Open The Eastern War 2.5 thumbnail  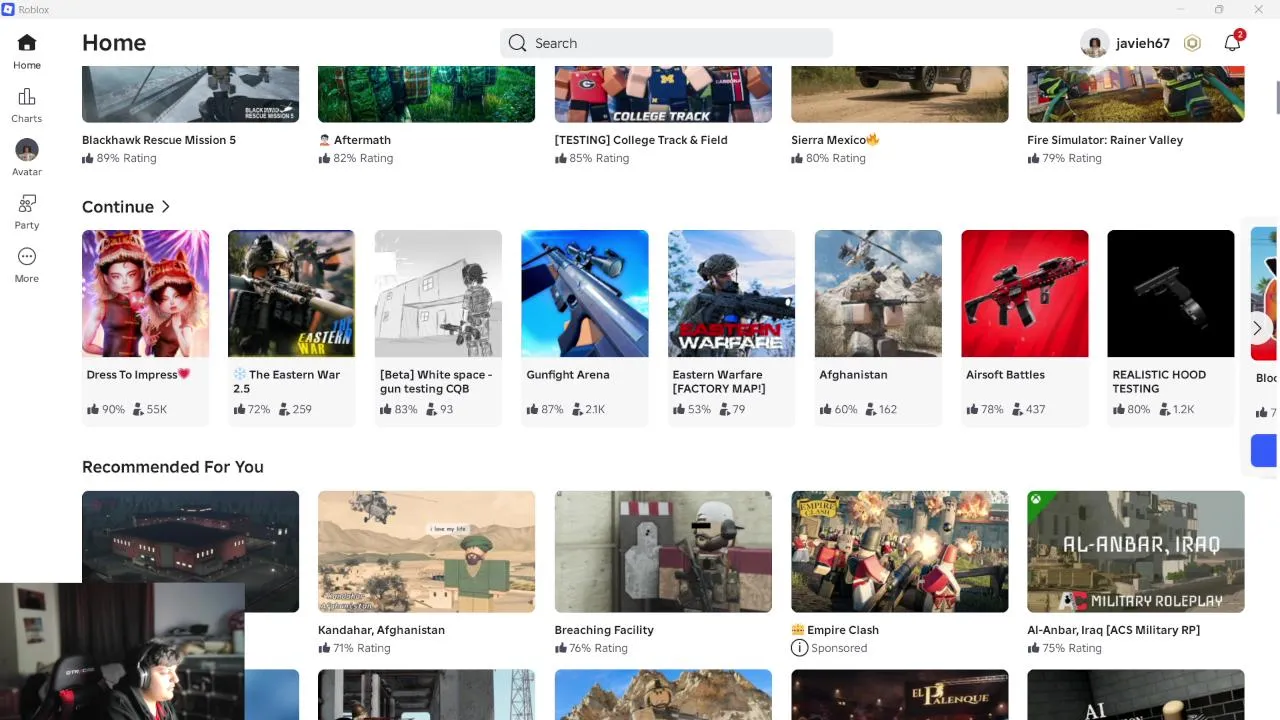click(291, 293)
